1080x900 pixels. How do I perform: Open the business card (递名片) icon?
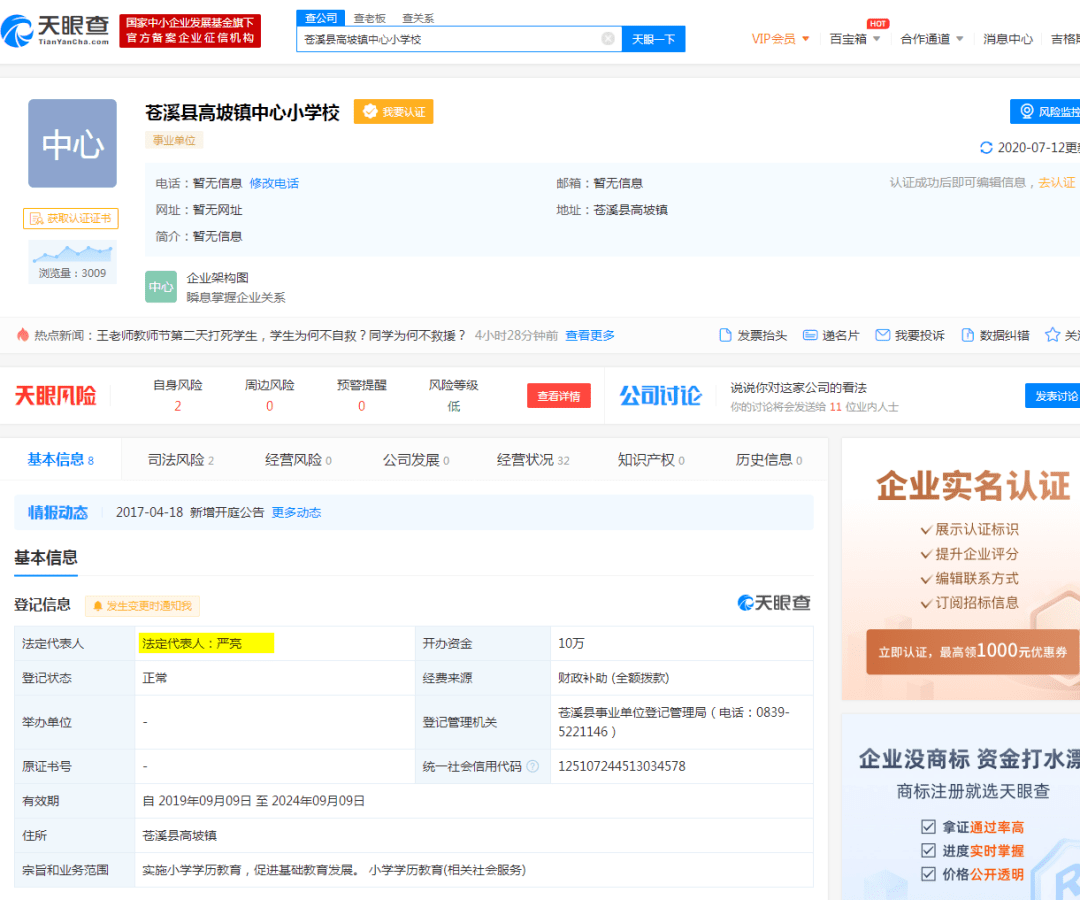(x=811, y=335)
